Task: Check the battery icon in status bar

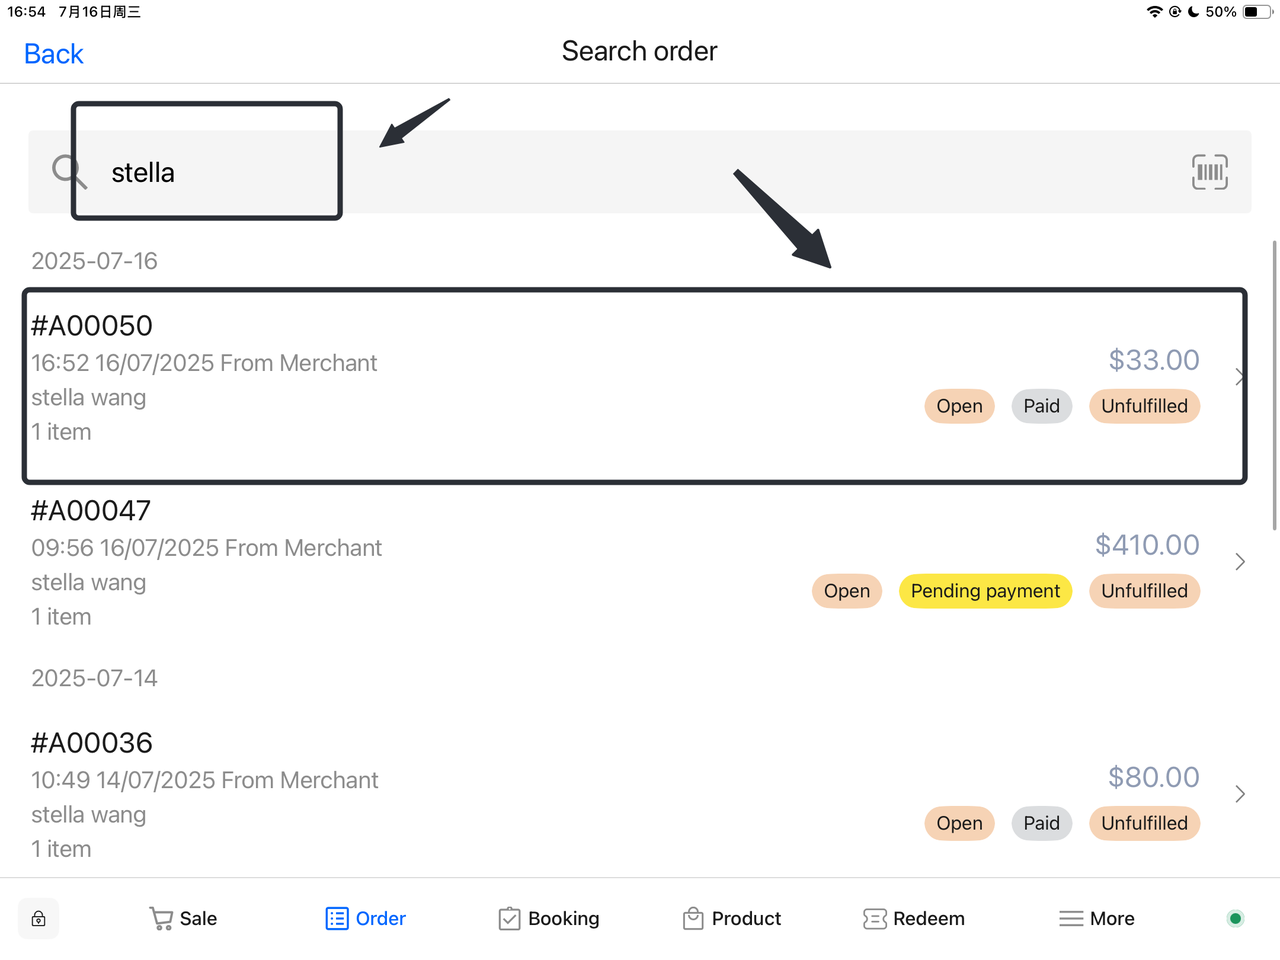Action: pos(1256,12)
